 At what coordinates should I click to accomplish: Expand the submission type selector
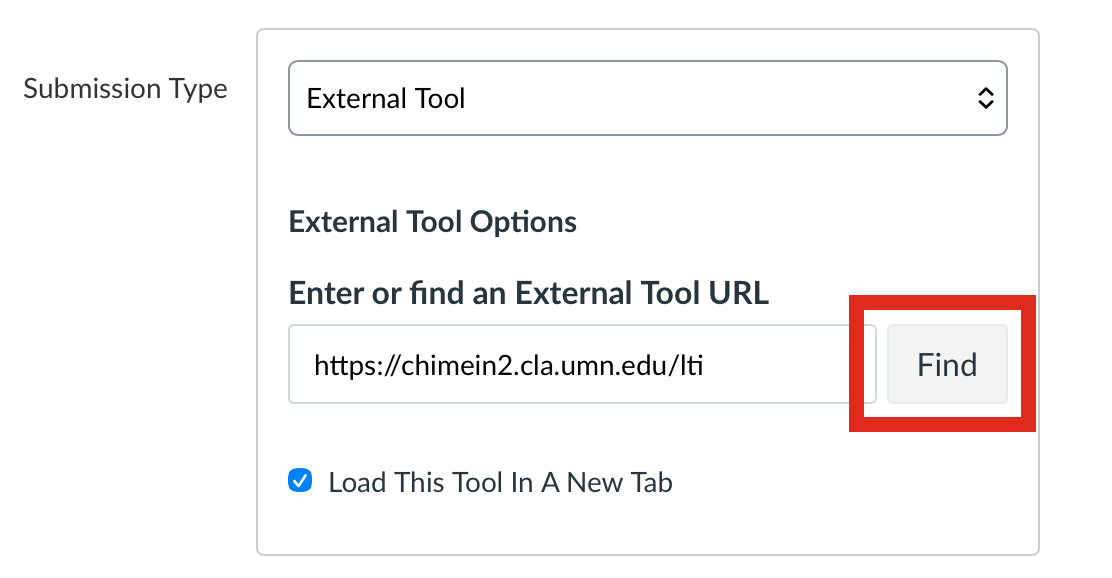click(x=647, y=98)
